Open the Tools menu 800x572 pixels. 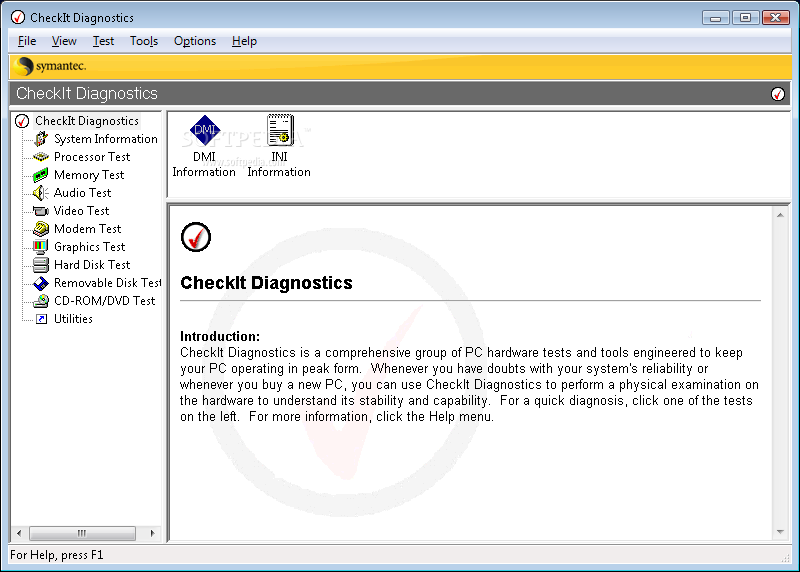[144, 41]
